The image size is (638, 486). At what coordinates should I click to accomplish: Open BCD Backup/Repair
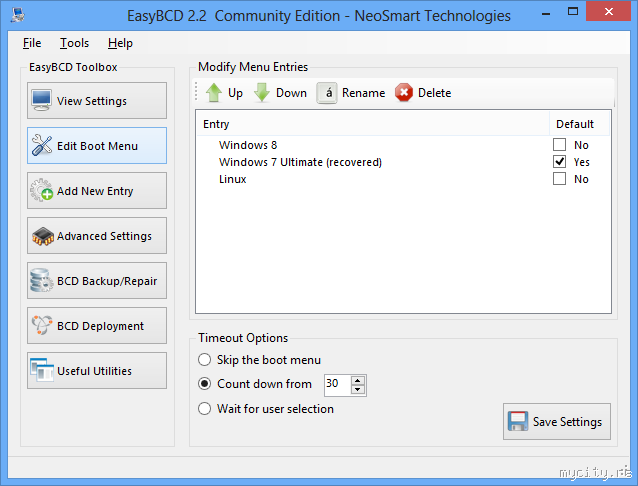97,280
